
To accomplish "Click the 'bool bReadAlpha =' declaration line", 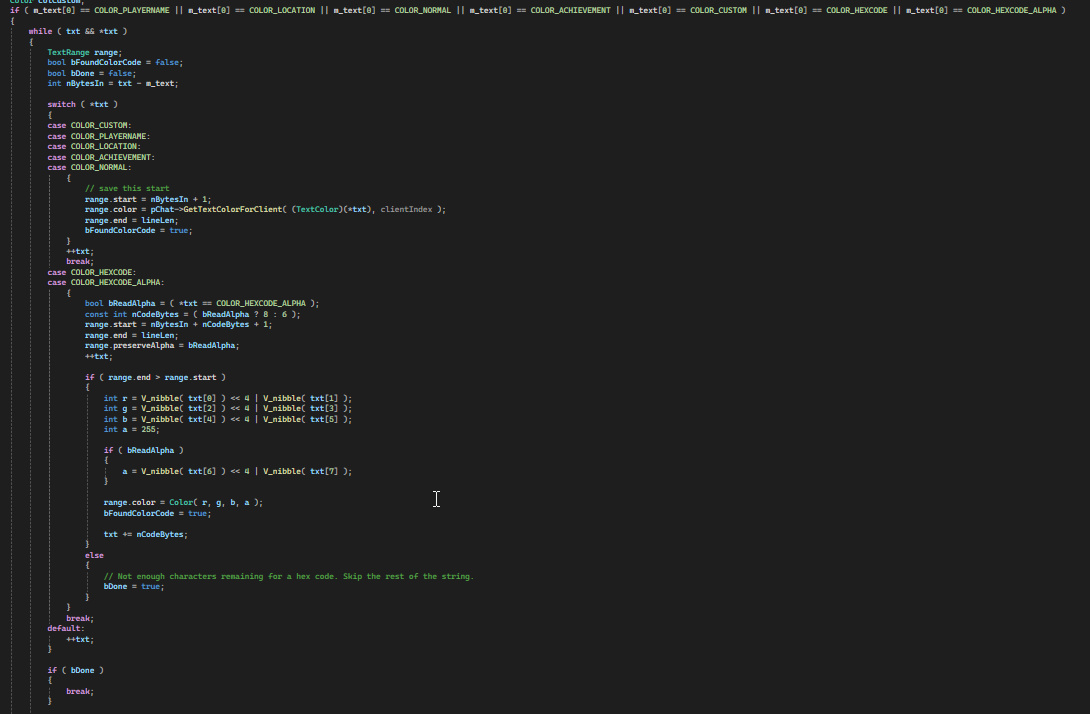I will pos(202,304).
